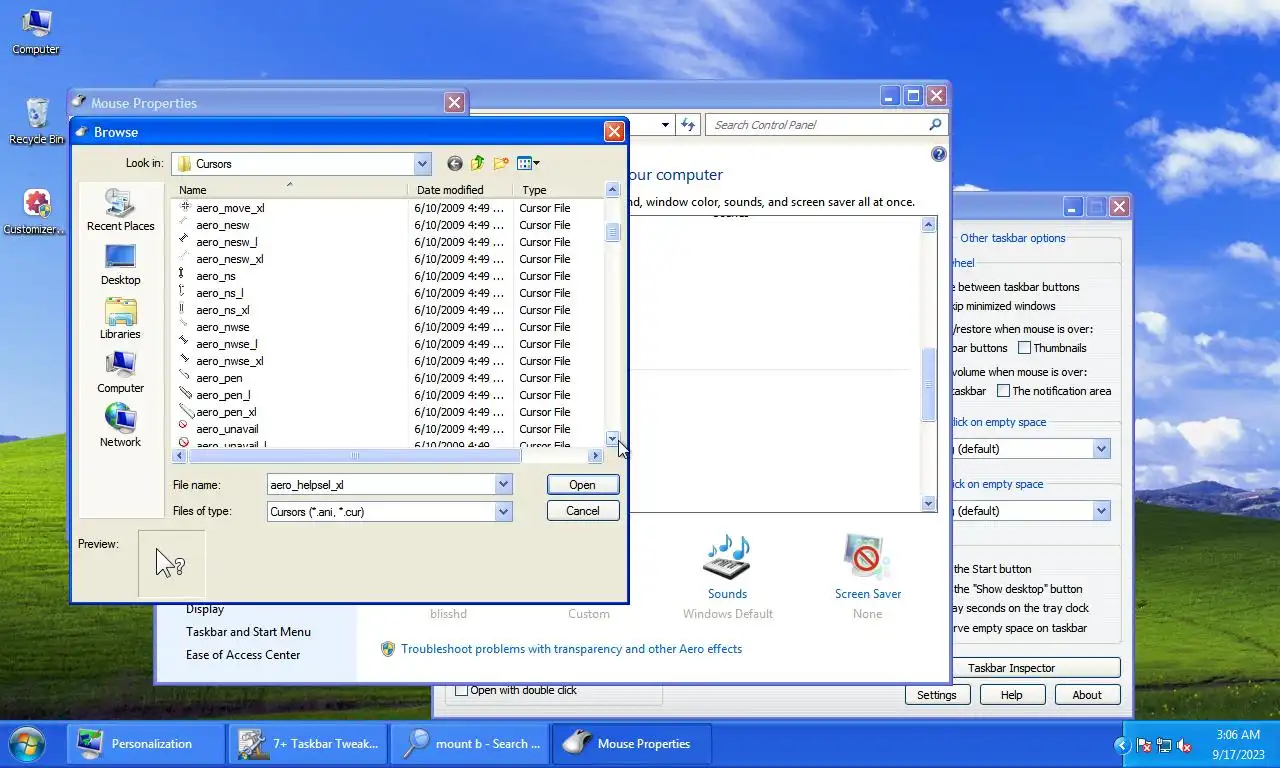Switch to 7+ Taskbar Tweaker taskbar button
Screen dimensions: 1280x768
tap(307, 744)
